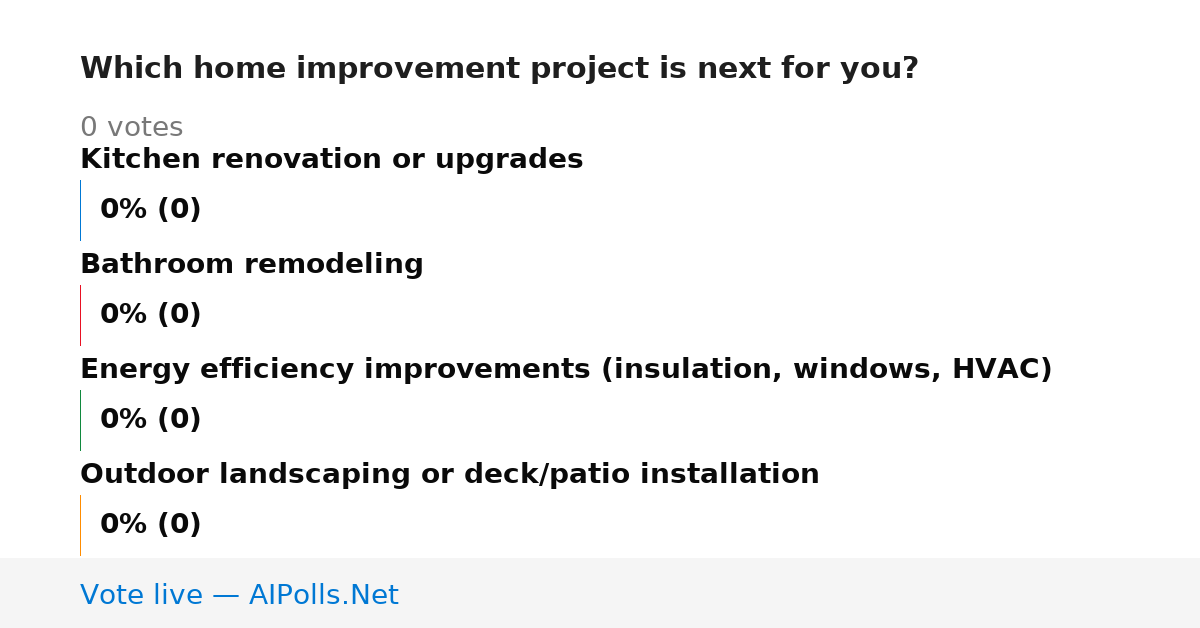The image size is (1200, 628).
Task: Click the green Energy efficiency result bar
Action: [x=80, y=420]
